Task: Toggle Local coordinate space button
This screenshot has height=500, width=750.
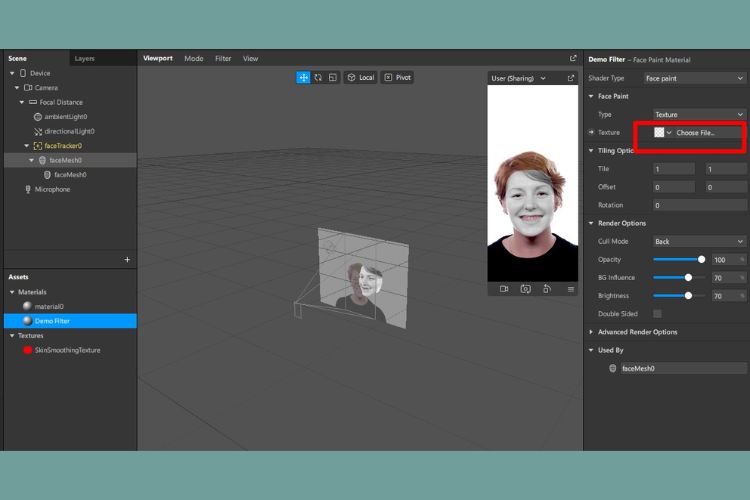Action: [x=361, y=78]
